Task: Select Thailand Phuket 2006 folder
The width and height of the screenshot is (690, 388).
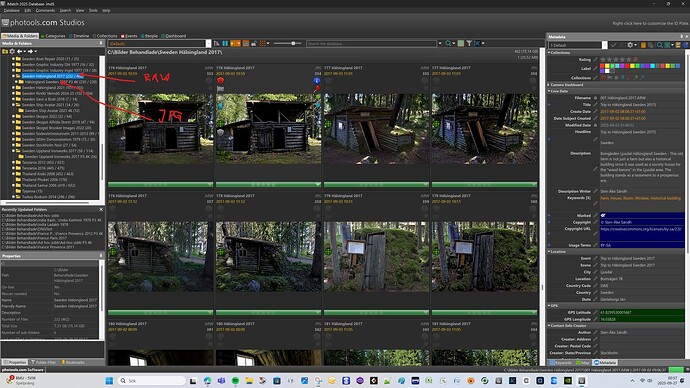Action: 44,179
